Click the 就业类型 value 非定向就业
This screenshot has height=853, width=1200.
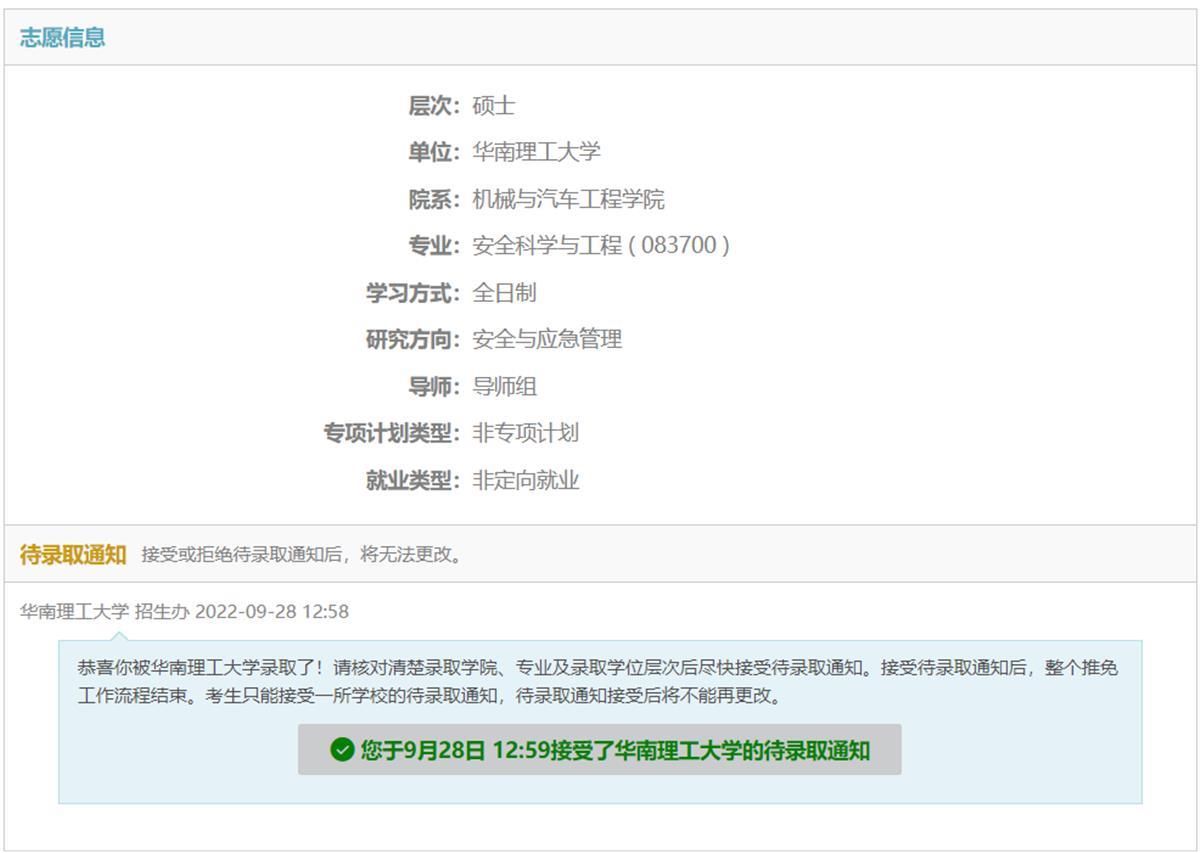point(526,481)
